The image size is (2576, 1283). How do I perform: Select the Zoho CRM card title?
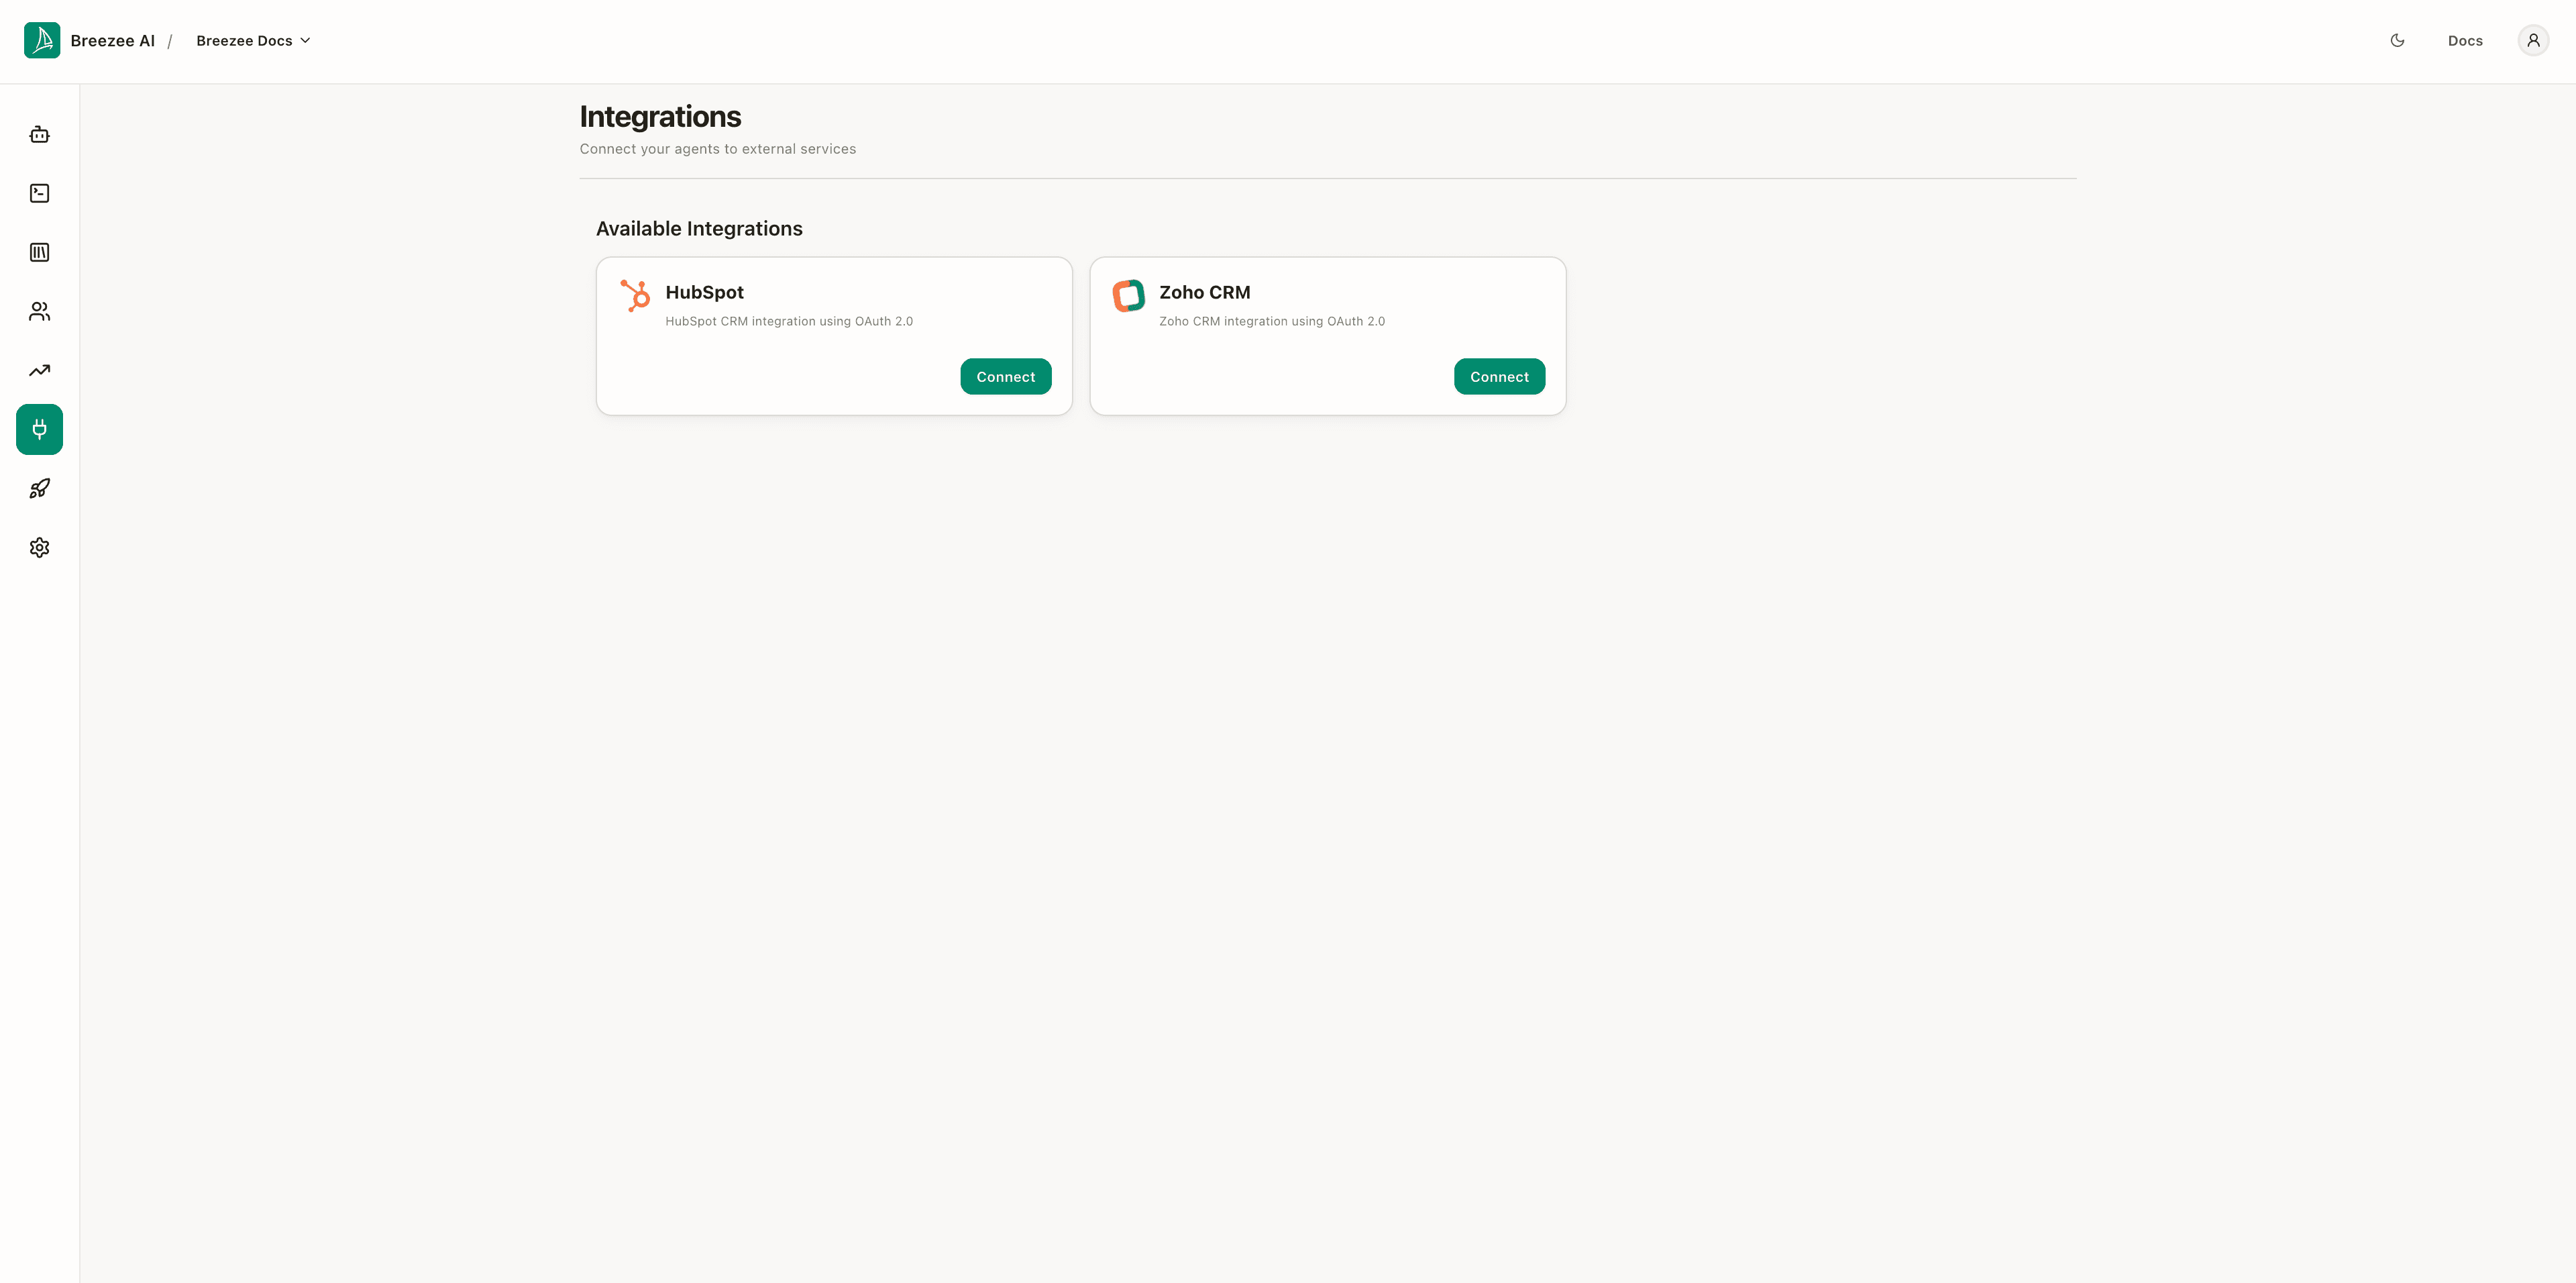pos(1204,292)
